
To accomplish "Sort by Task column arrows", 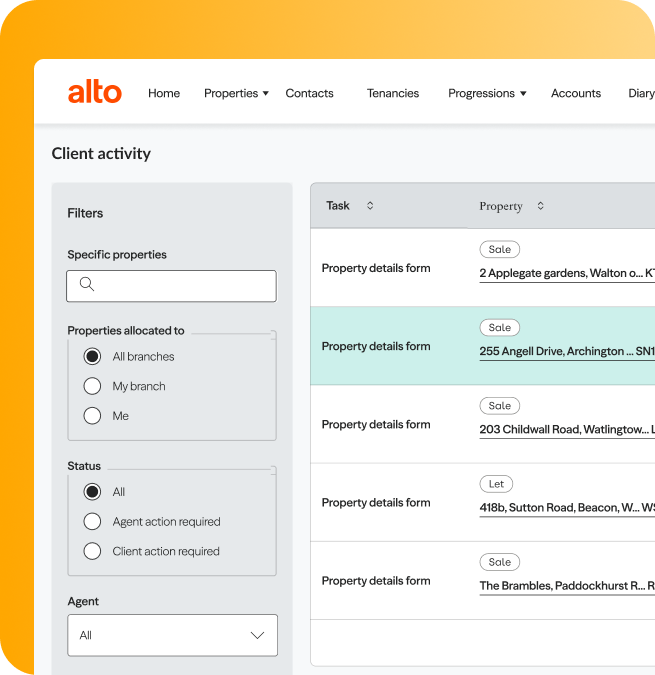I will (x=370, y=206).
